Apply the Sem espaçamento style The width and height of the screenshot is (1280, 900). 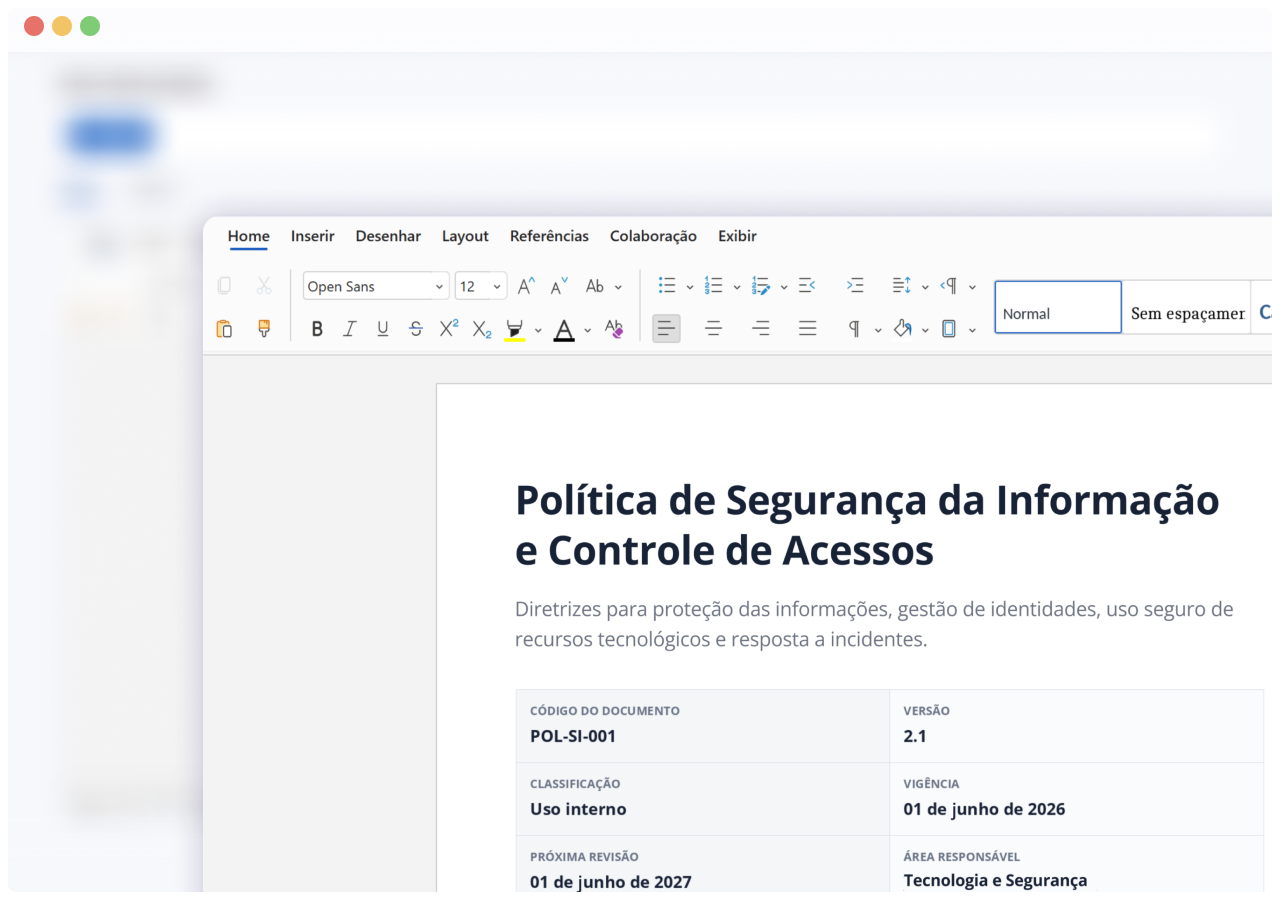coord(1187,307)
